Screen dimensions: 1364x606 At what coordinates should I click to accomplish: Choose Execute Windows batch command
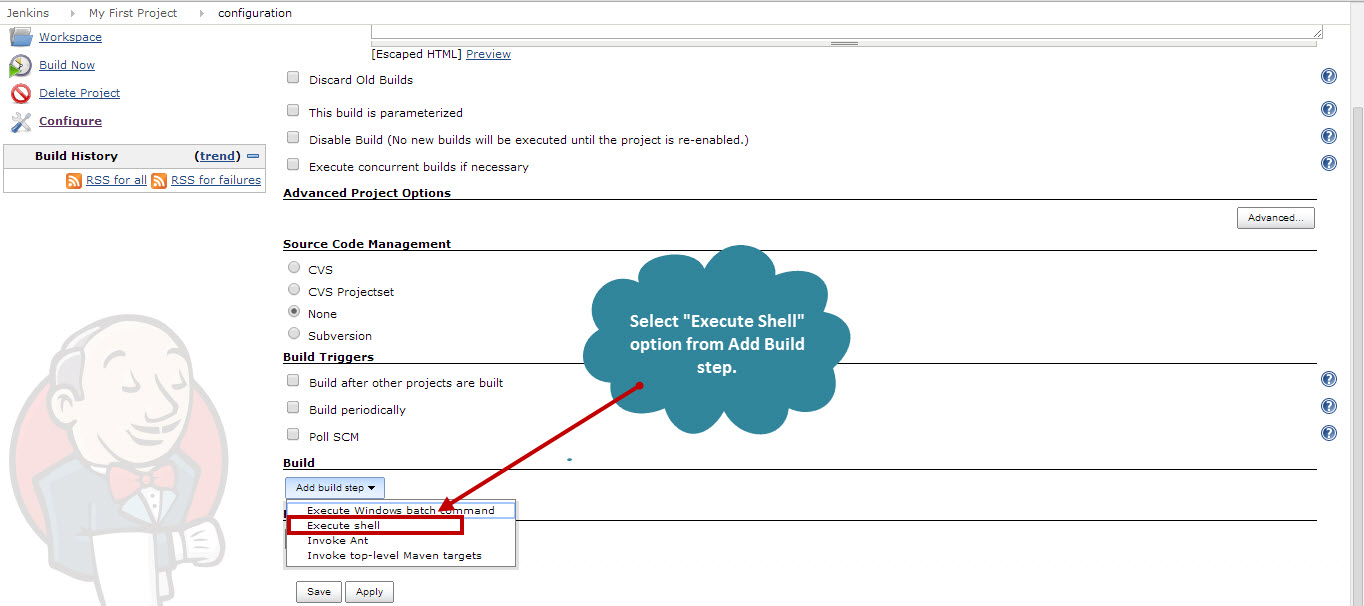401,510
